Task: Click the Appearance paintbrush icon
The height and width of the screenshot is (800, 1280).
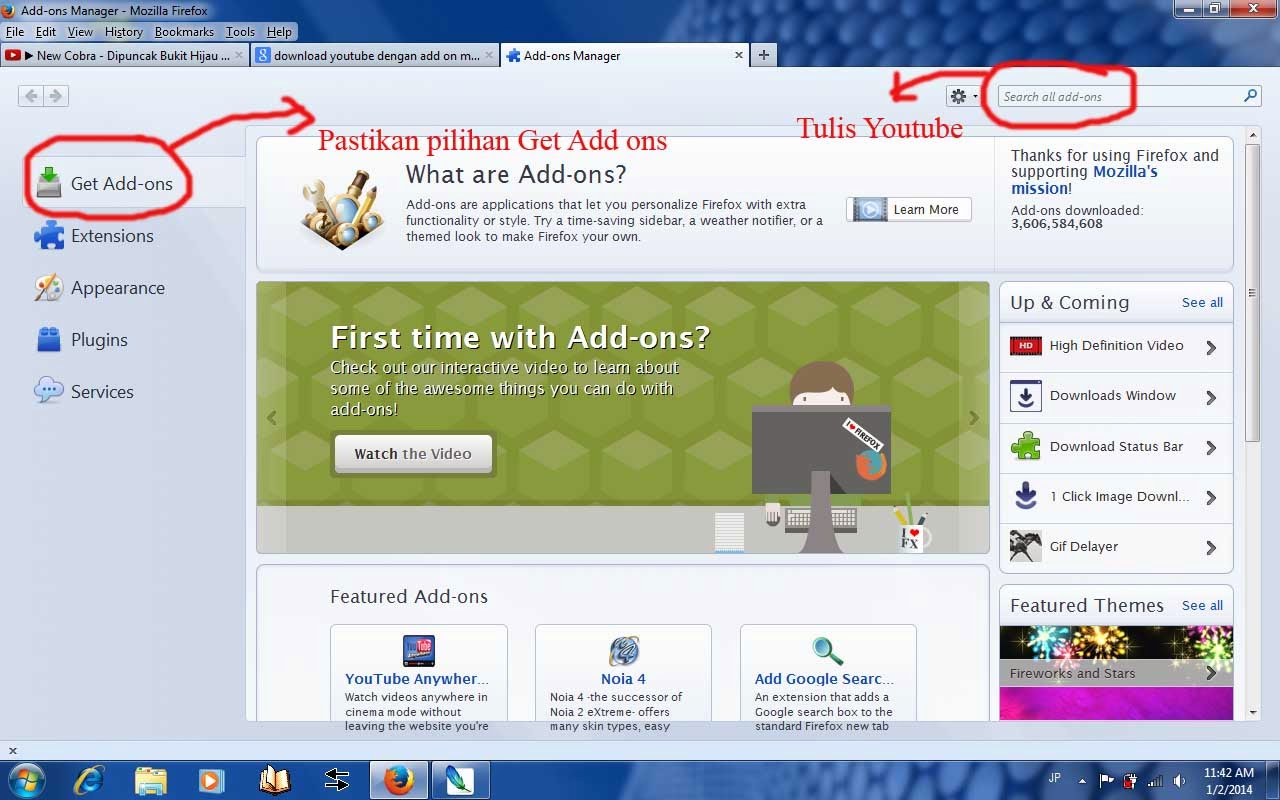Action: (x=49, y=288)
